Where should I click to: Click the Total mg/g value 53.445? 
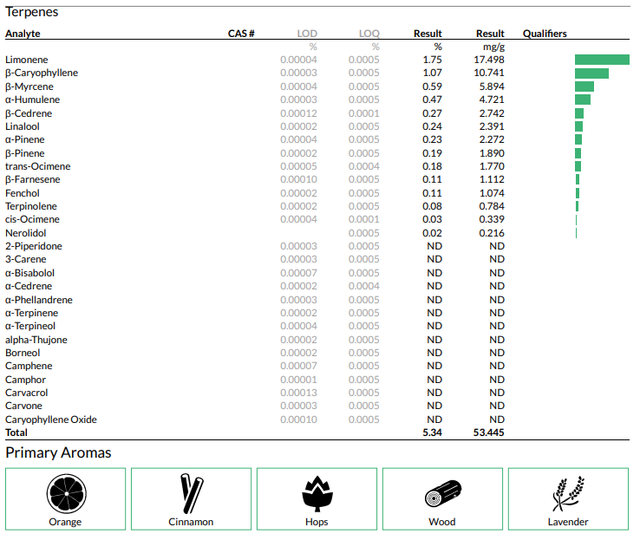click(x=489, y=432)
